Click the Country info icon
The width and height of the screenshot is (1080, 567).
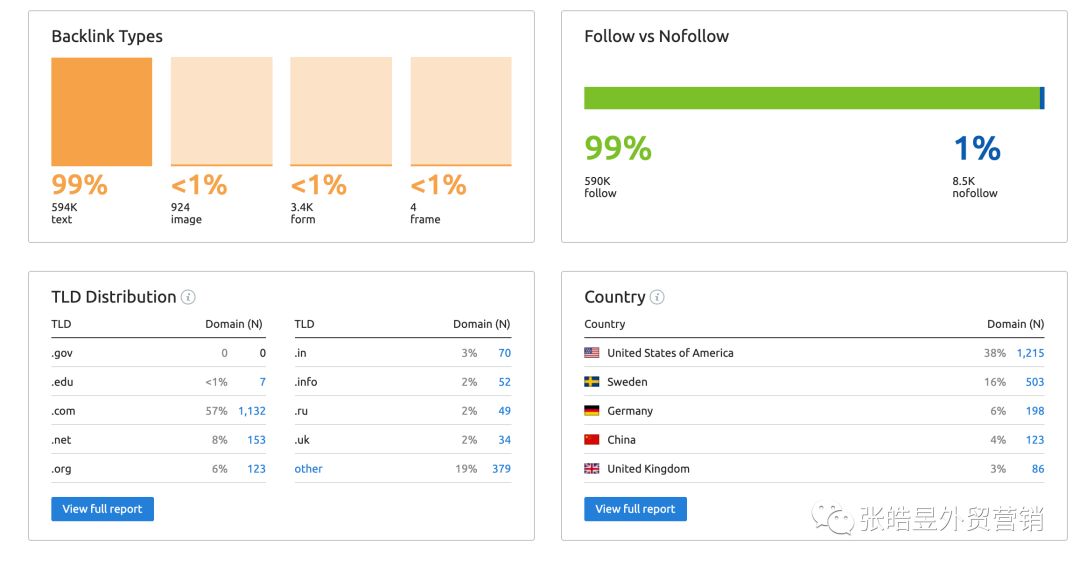click(657, 297)
